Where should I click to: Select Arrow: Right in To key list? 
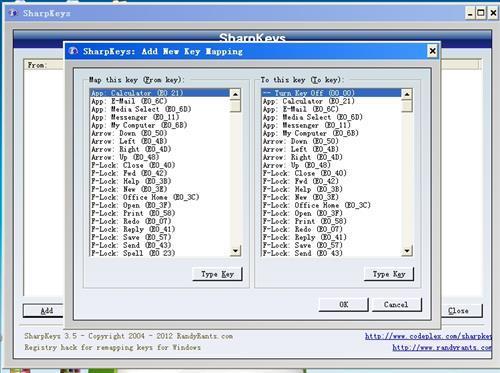click(x=332, y=157)
